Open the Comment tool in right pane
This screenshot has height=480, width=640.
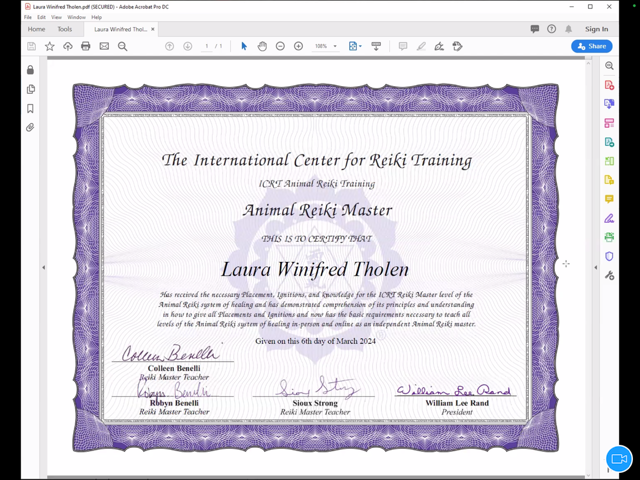[609, 199]
